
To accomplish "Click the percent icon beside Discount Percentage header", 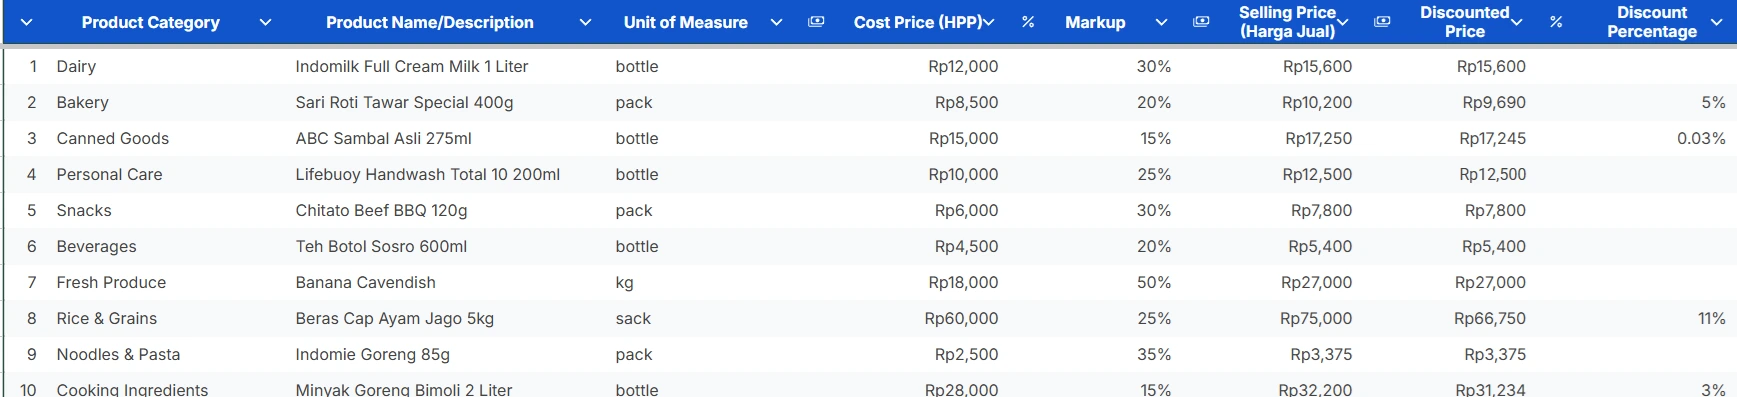I will pyautogui.click(x=1556, y=22).
